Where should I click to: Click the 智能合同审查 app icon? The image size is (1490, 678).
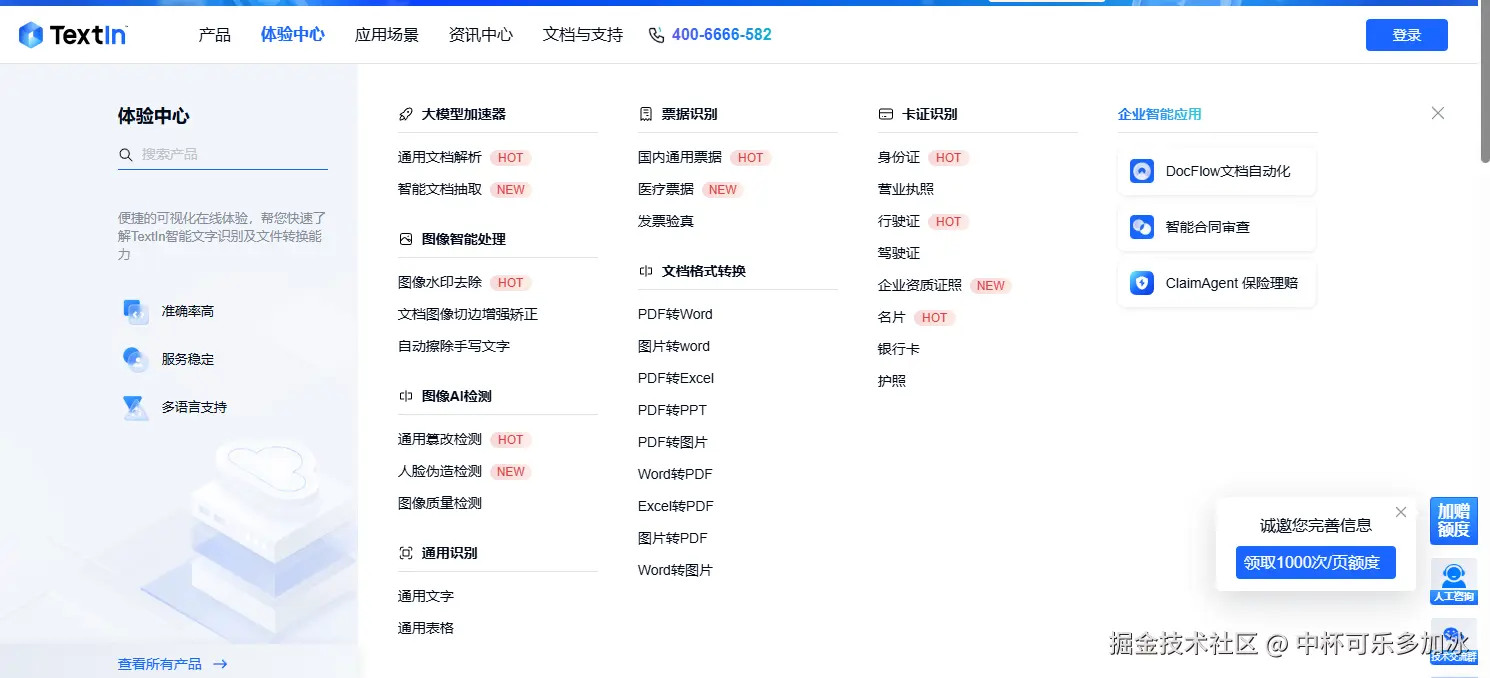point(1142,227)
